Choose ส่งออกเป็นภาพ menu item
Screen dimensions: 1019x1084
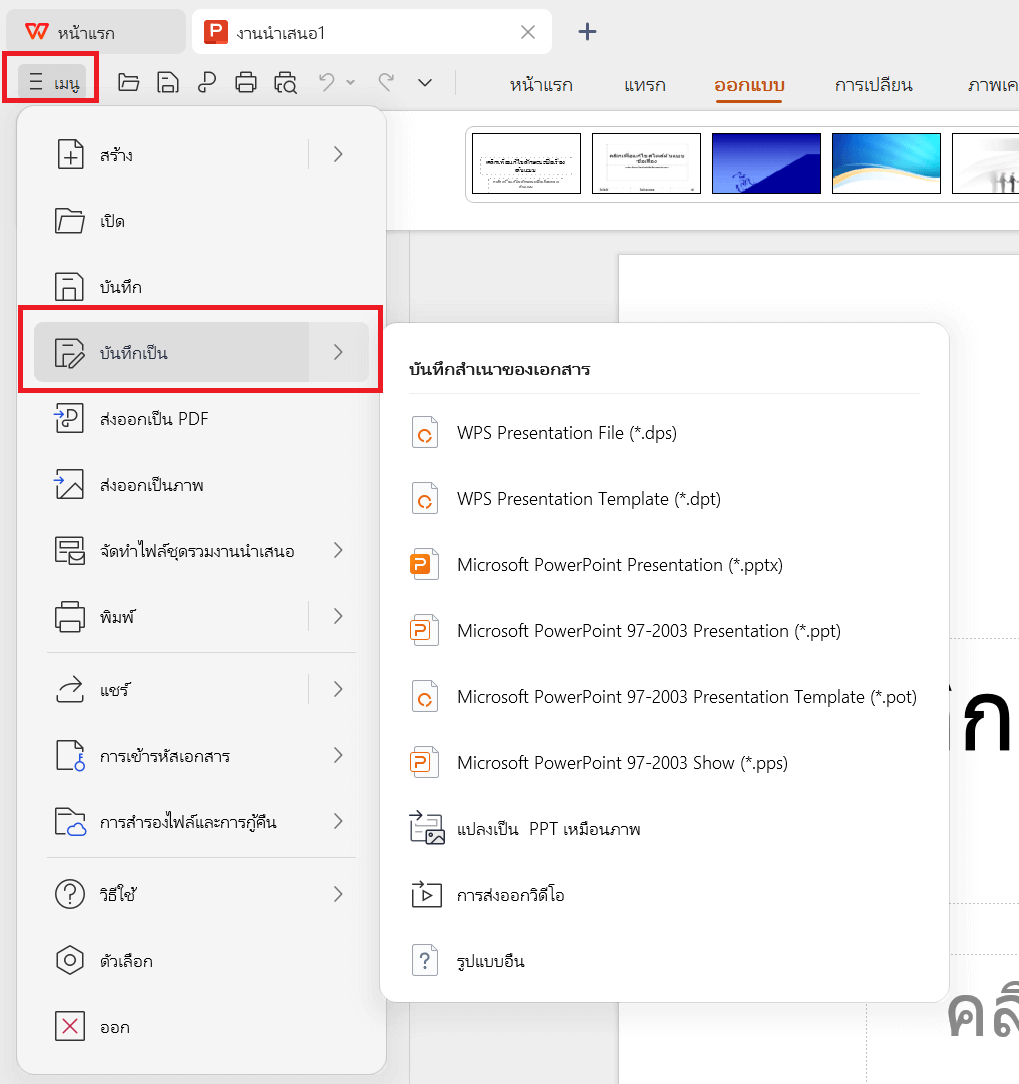pyautogui.click(x=200, y=485)
